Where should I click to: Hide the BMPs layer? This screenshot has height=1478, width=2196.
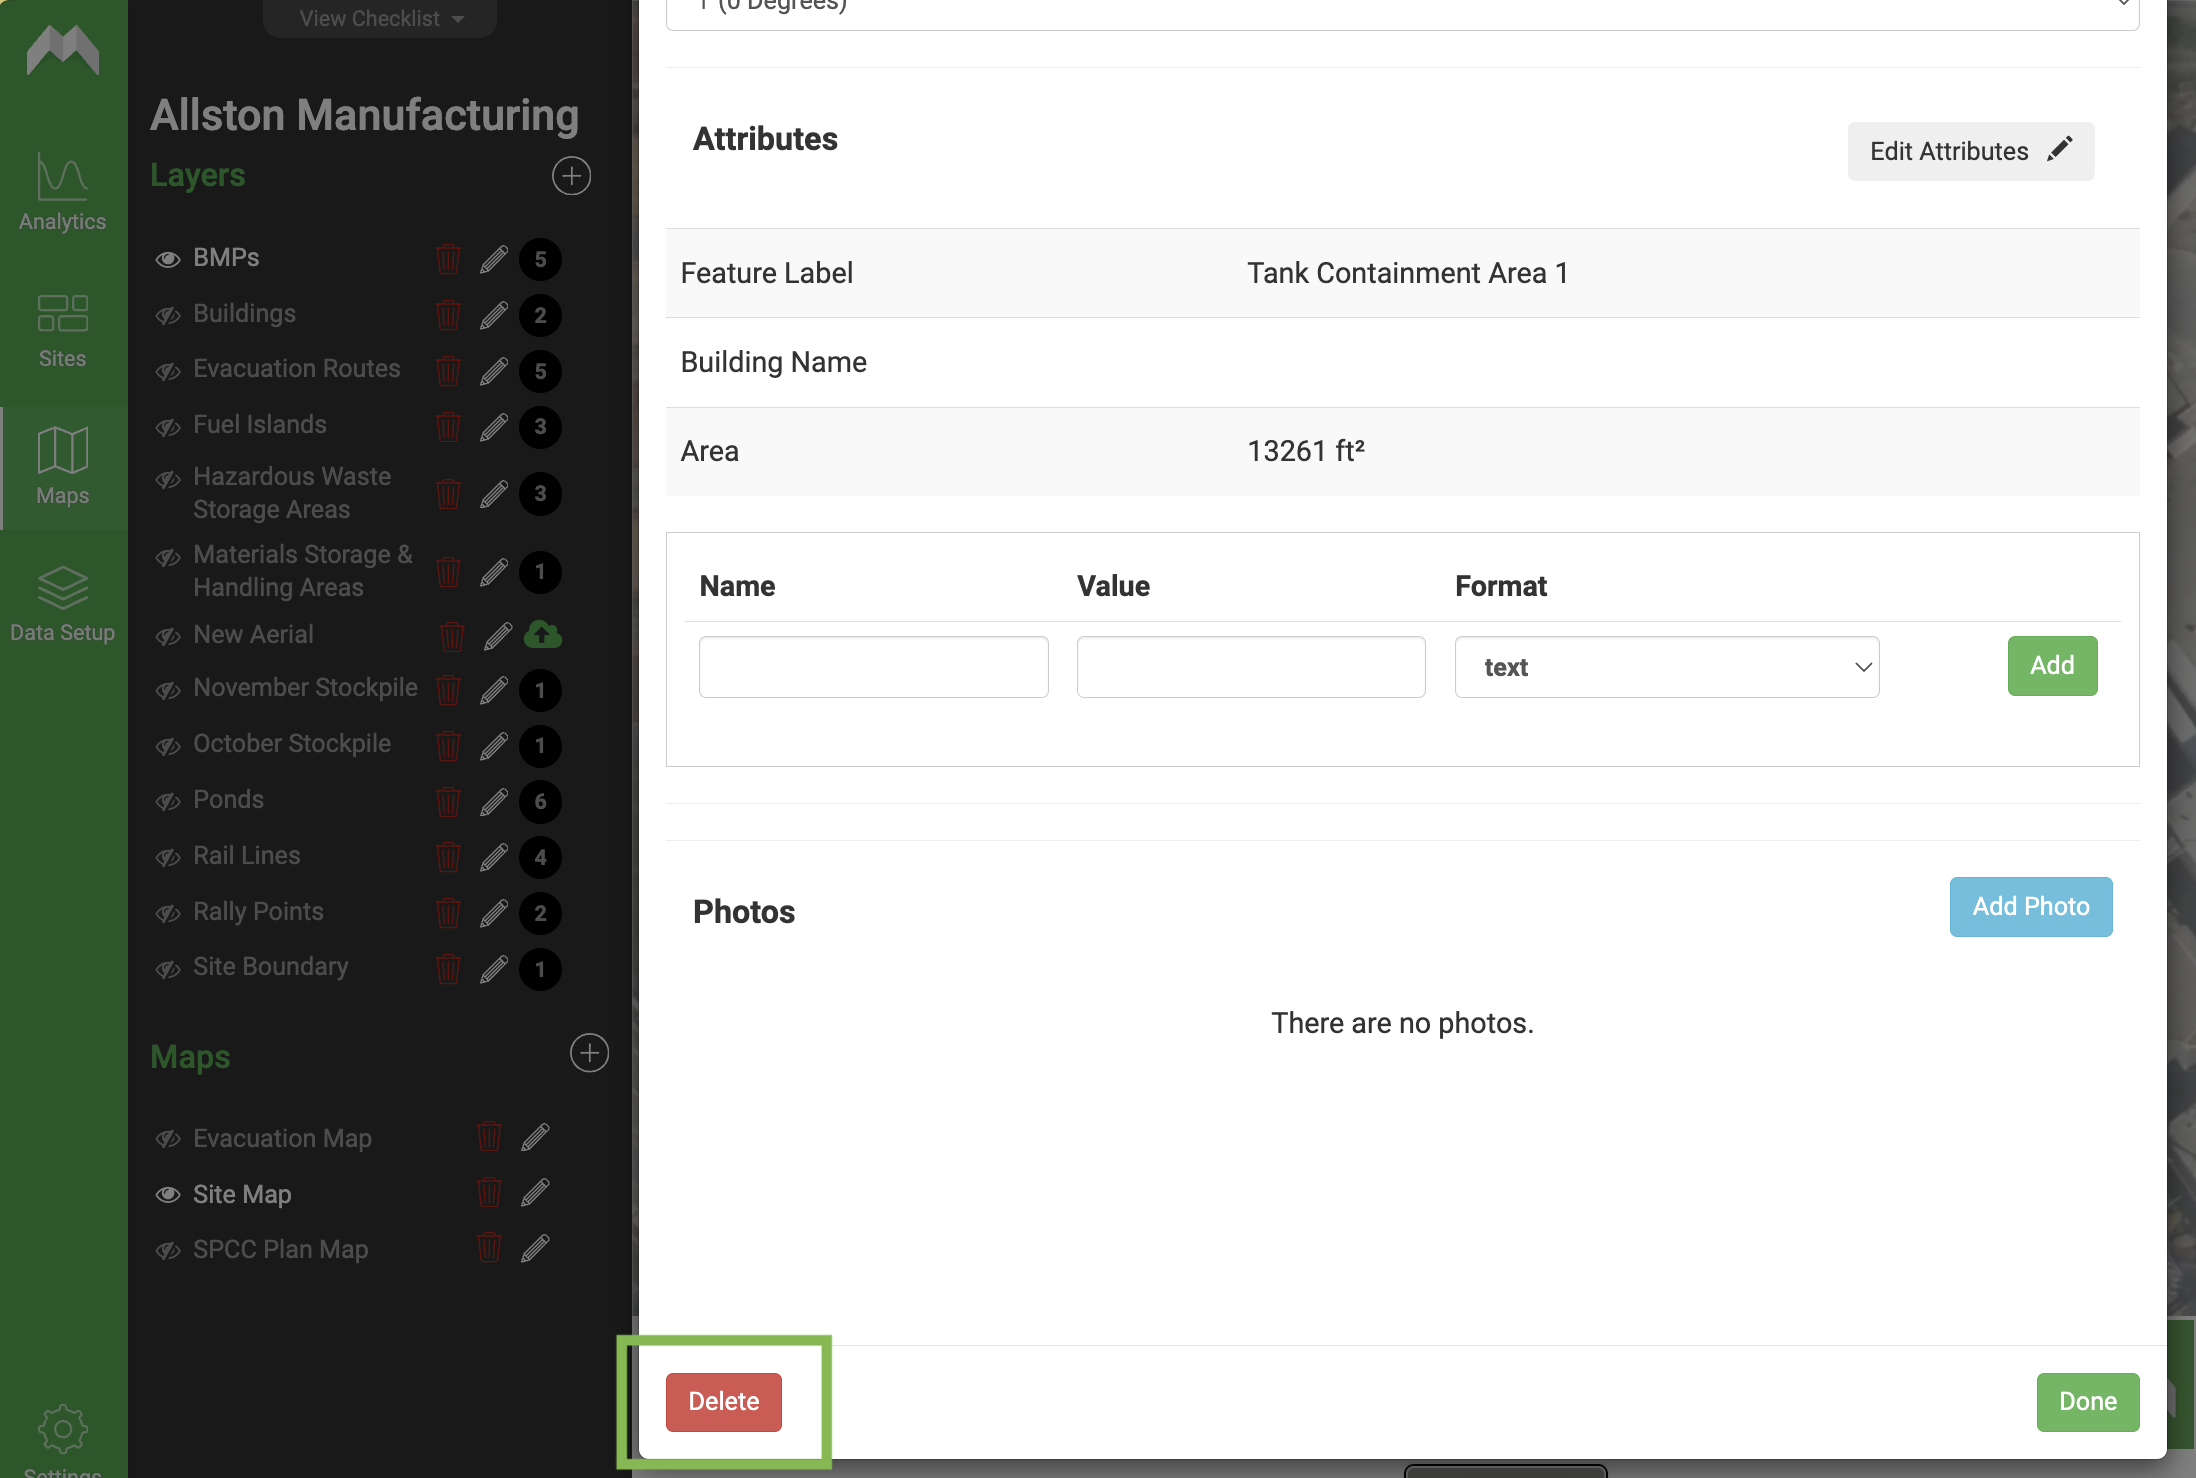[168, 259]
